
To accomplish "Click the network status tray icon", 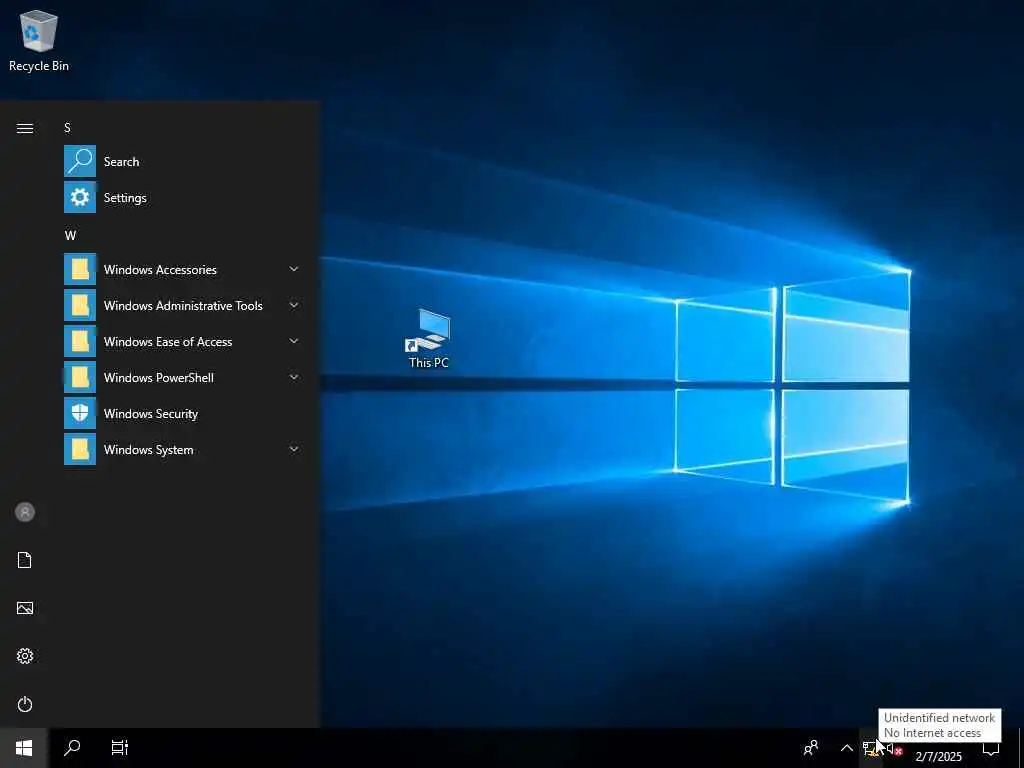I will coord(871,748).
